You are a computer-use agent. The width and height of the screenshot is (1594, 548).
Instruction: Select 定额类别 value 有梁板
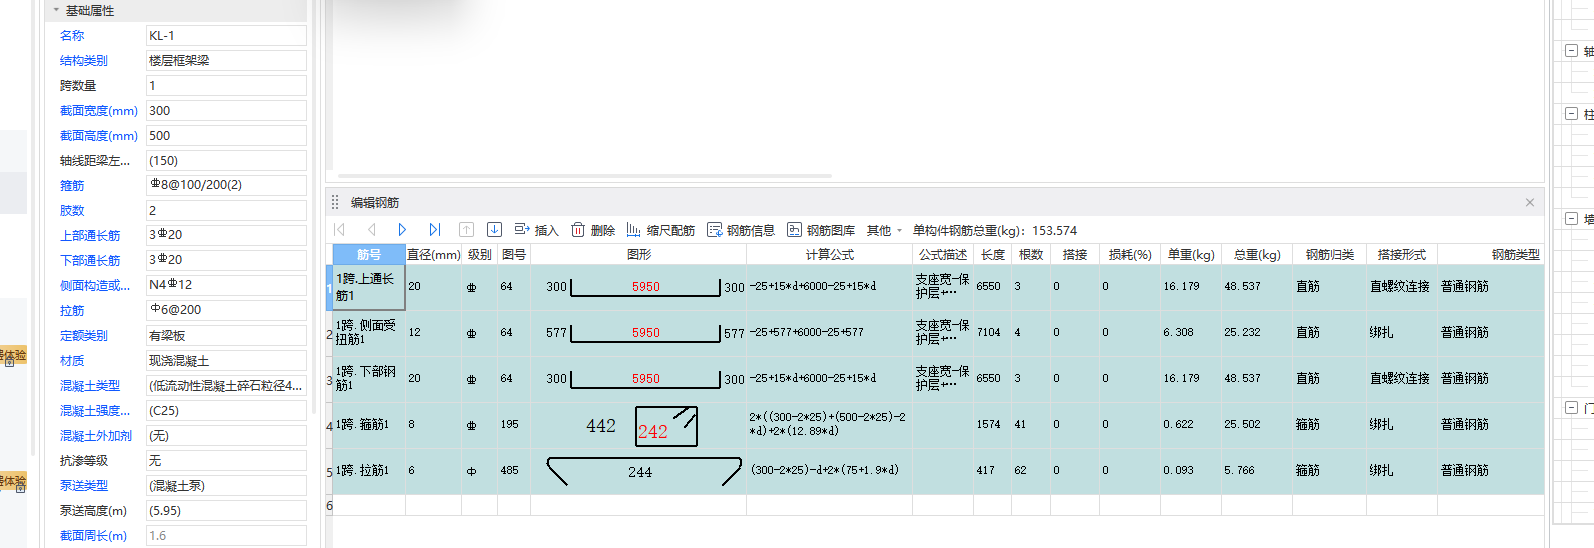[x=226, y=335]
